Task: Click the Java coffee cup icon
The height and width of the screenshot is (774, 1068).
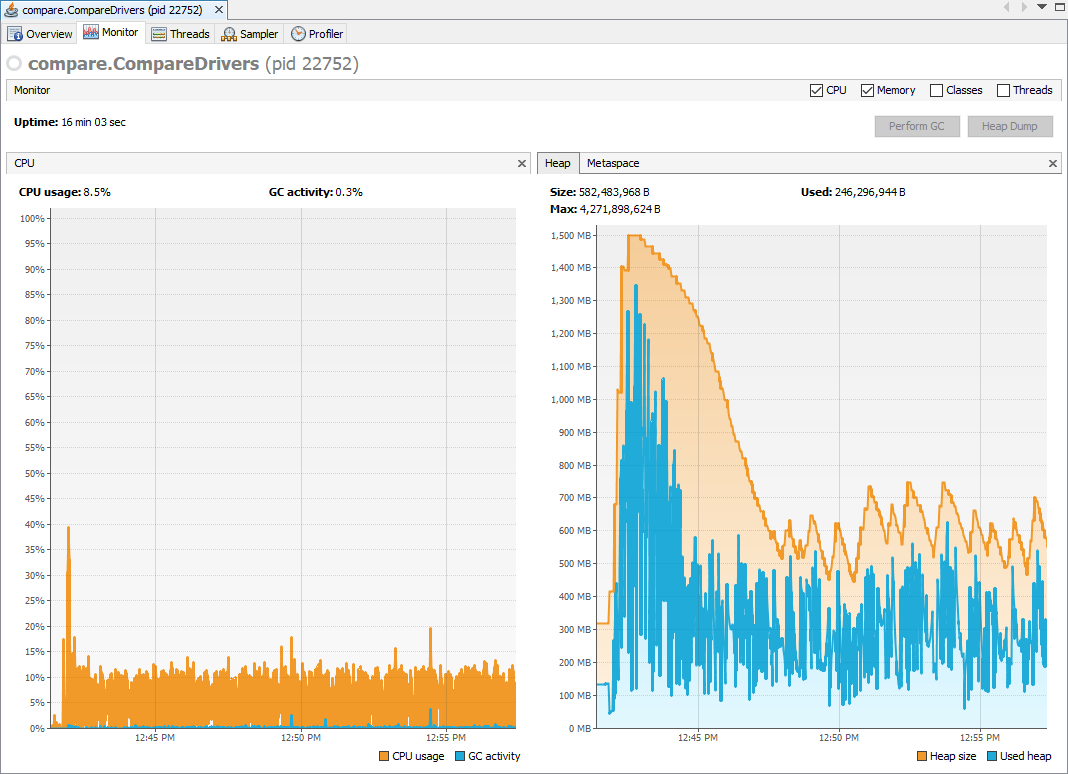Action: coord(10,9)
